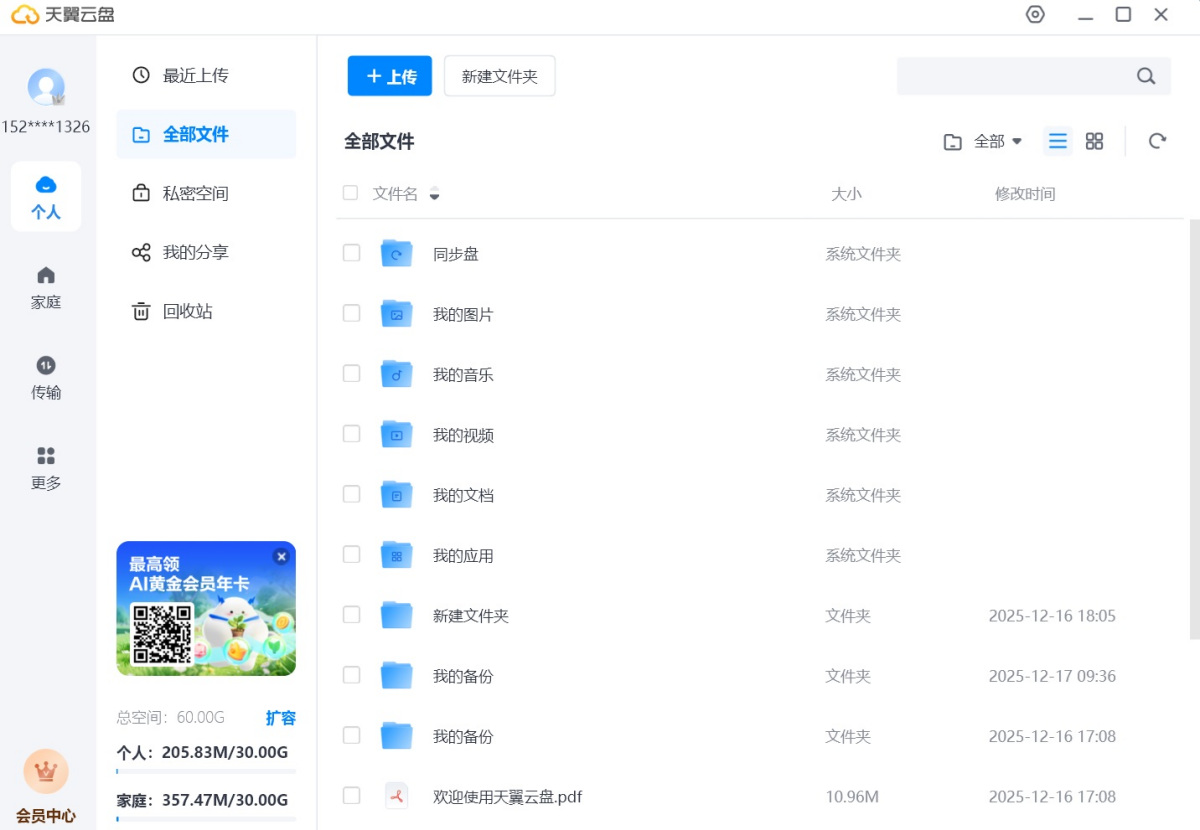Image resolution: width=1200 pixels, height=830 pixels.
Task: Select the 欢迎使用天翼云盘.pdf checkbox
Action: tap(351, 796)
